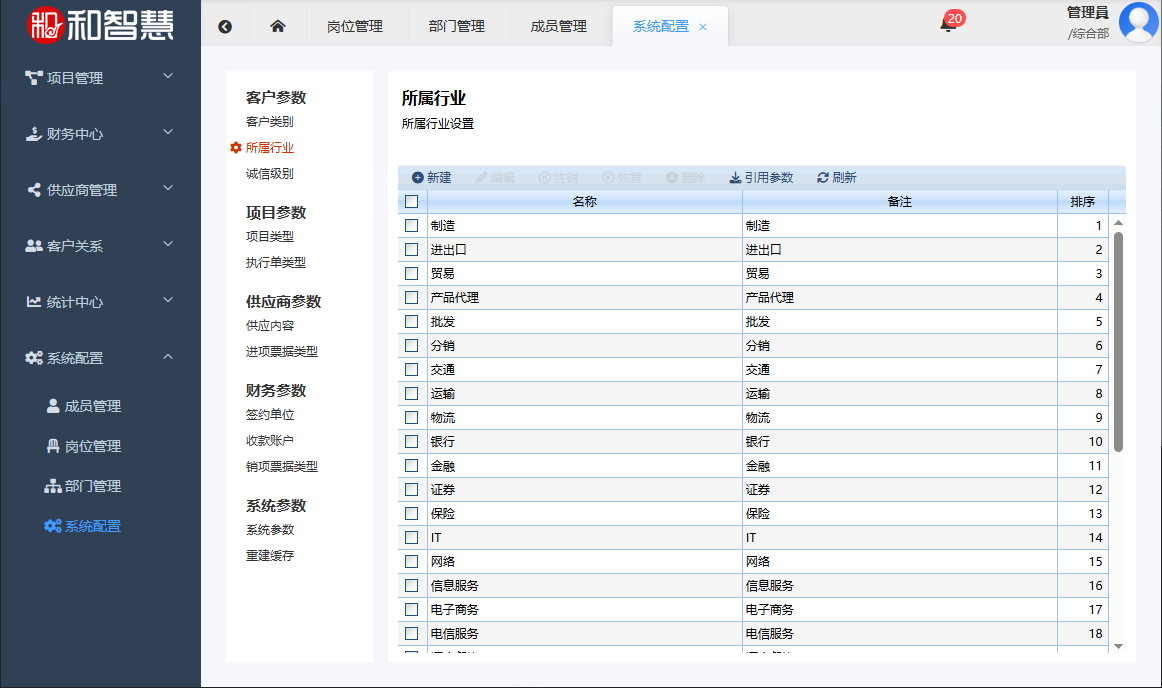Click the scrollbar down arrow
Screen dimensions: 1162x688
click(x=1118, y=646)
